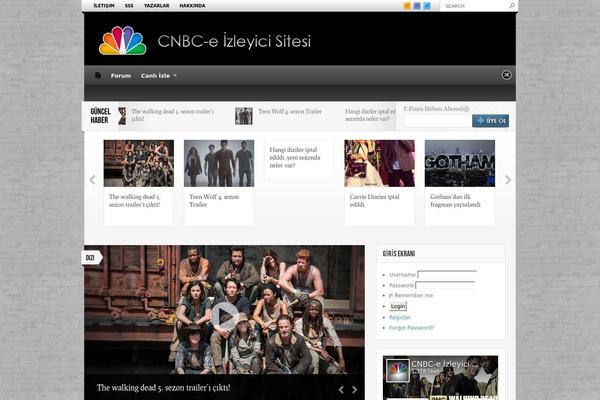Click small Walking Dead ticker thumbnail
Viewport: 600px width, 400px height.
pos(122,116)
